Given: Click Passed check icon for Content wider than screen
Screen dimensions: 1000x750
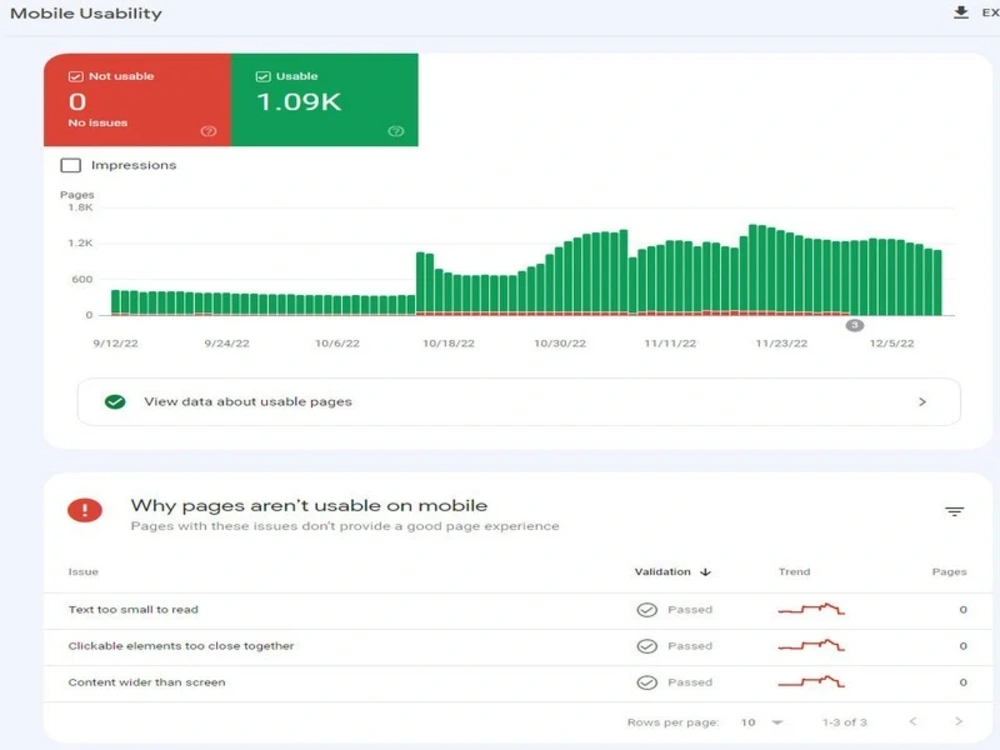Looking at the screenshot, I should [647, 682].
